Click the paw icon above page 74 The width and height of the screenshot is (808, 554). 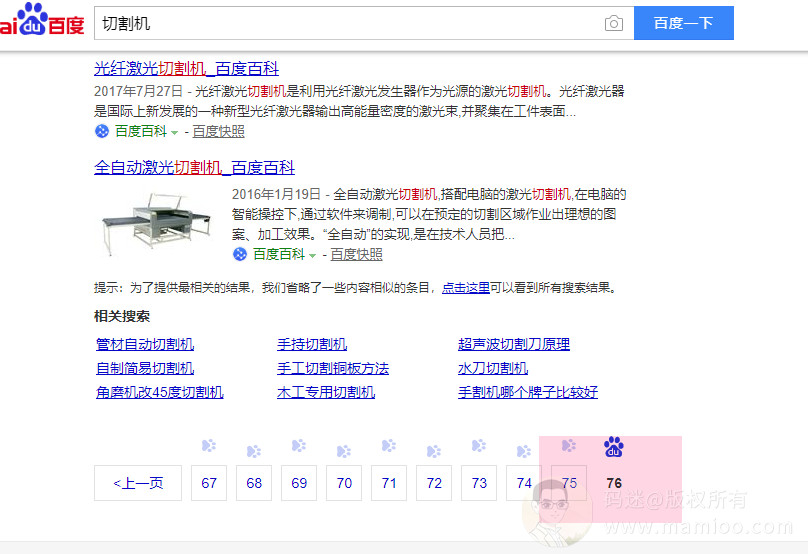click(524, 451)
